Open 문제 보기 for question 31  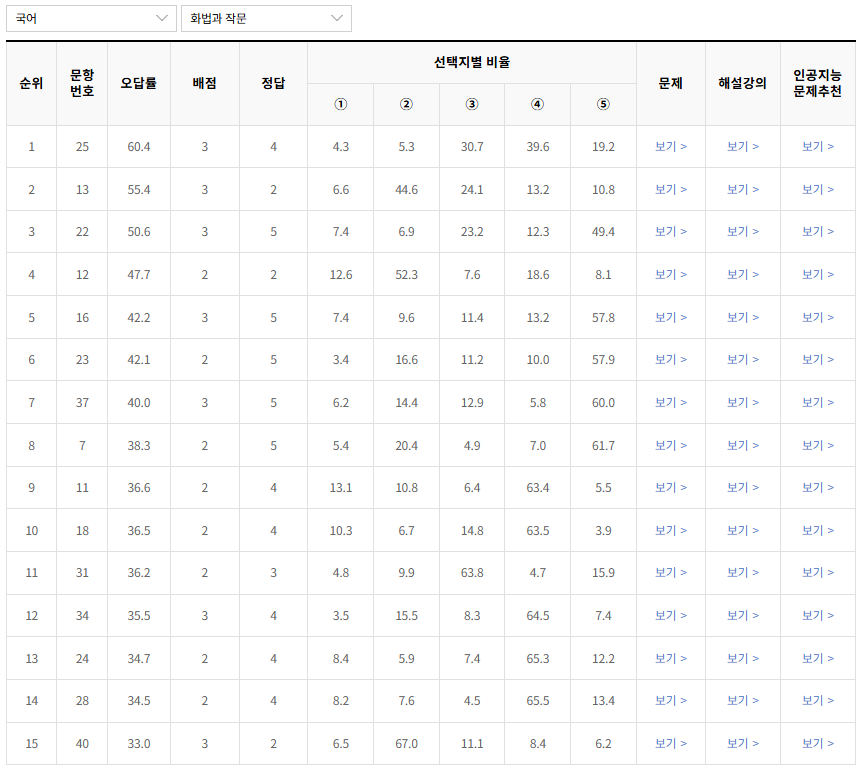(670, 573)
